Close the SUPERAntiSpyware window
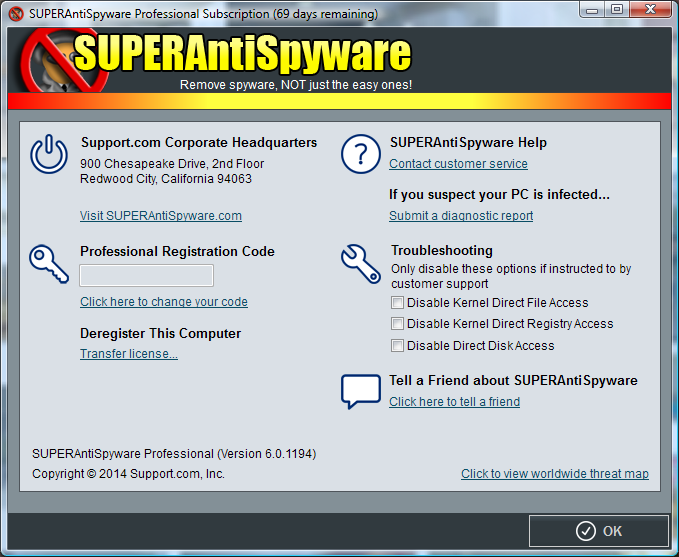679x557 pixels. coord(650,10)
